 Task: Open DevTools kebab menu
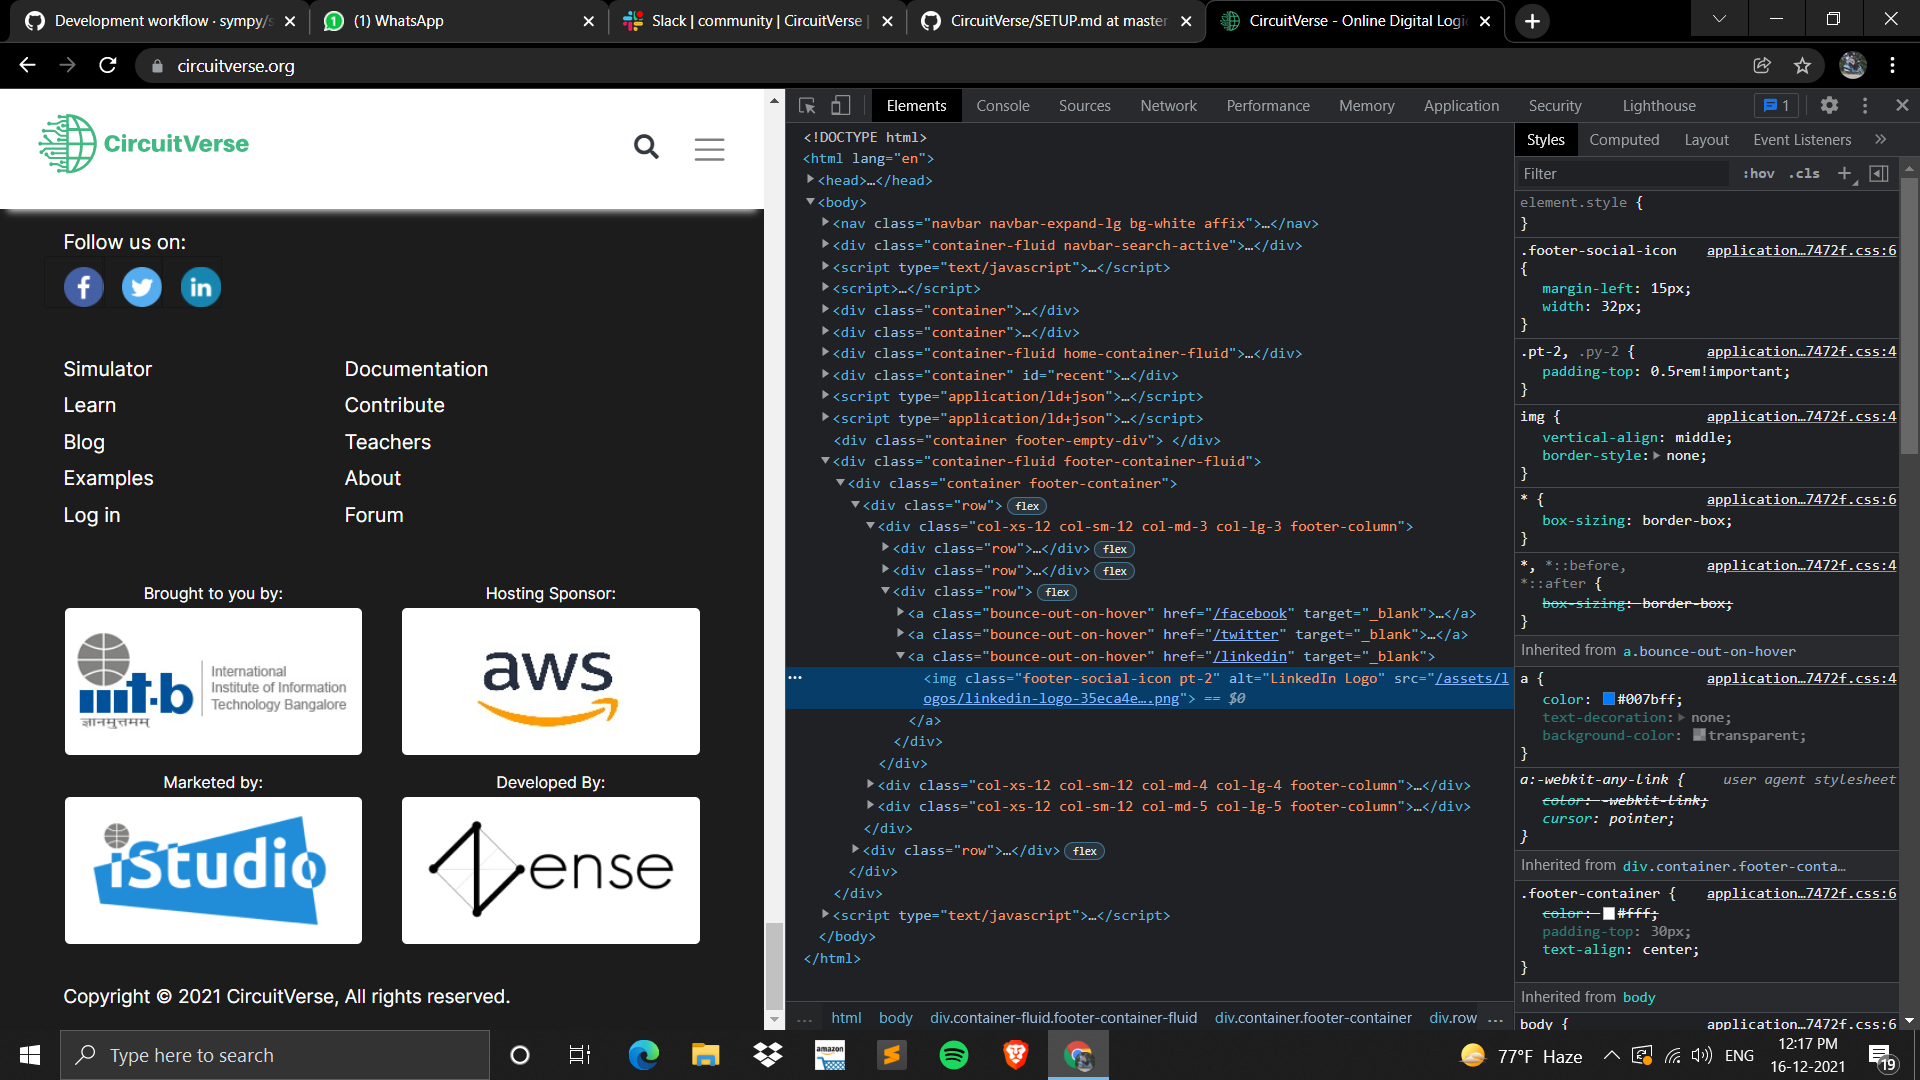1865,105
